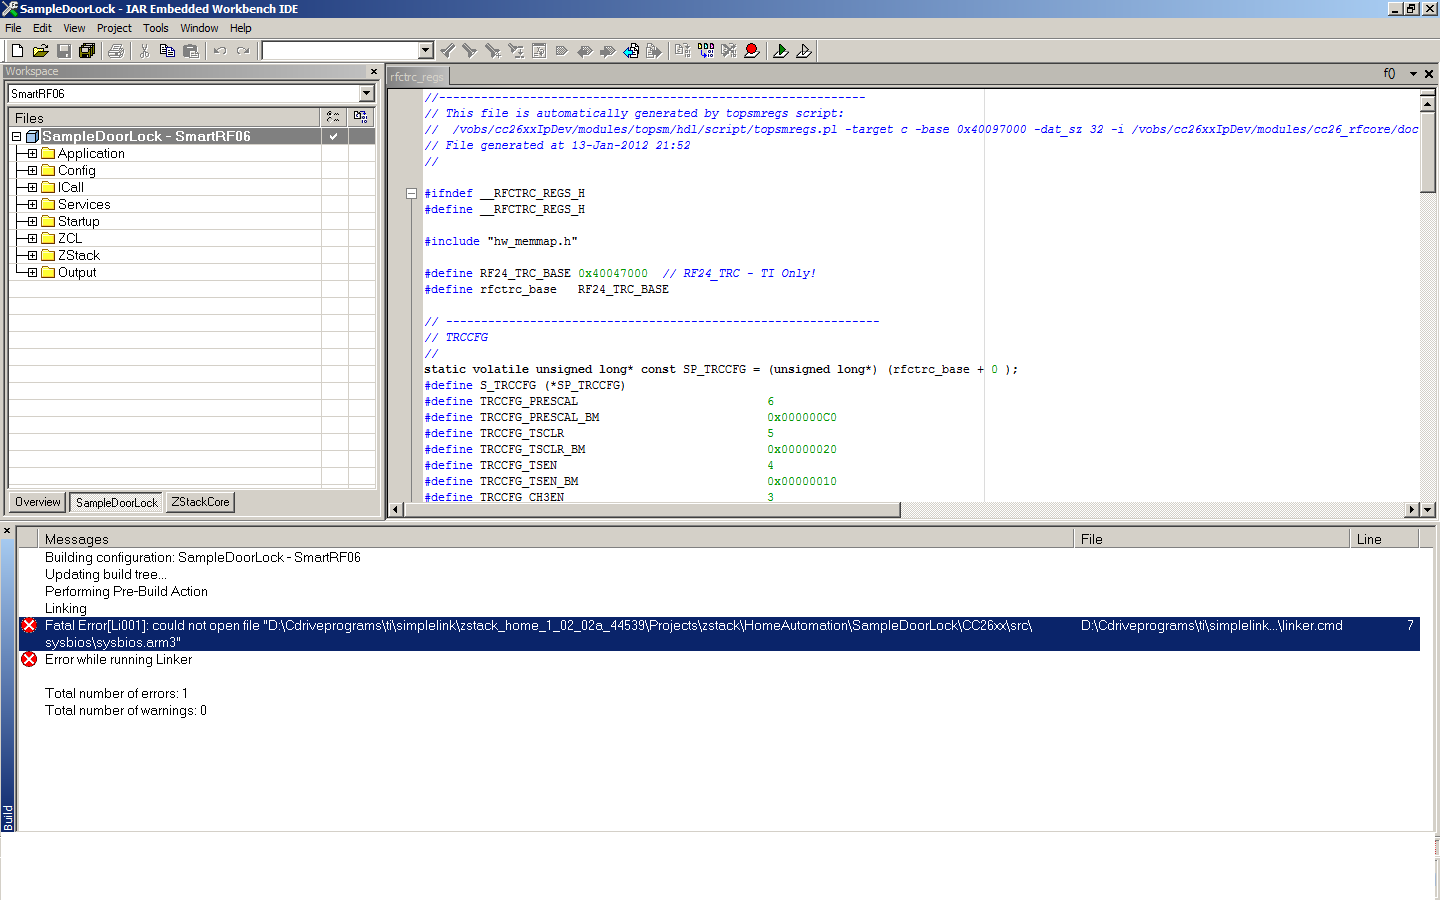Click the Copy toolbar icon
1440x900 pixels.
[167, 51]
